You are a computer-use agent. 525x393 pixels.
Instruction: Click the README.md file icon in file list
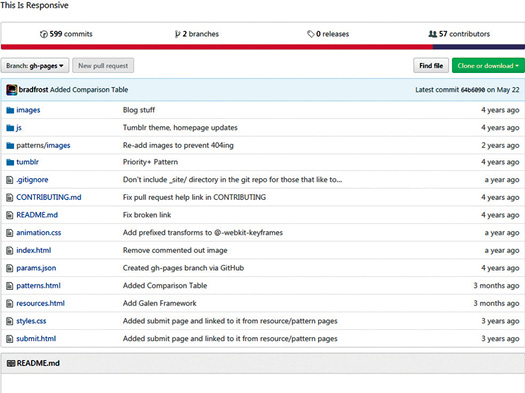pos(10,215)
